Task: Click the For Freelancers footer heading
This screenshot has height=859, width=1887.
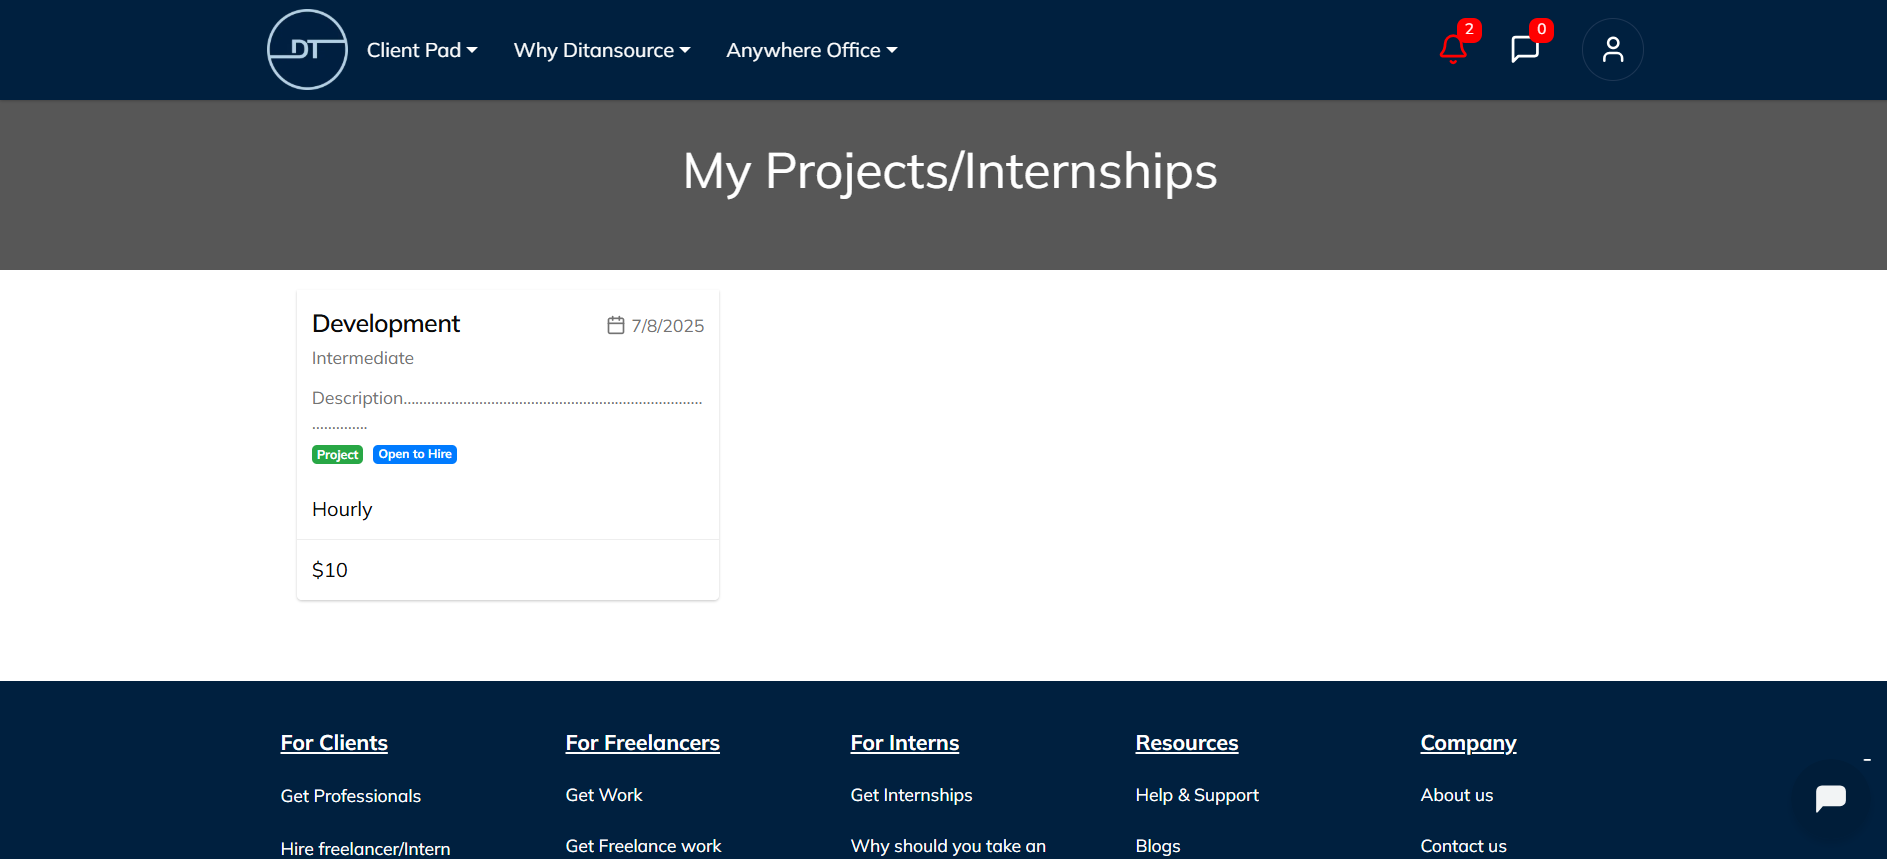Action: (642, 743)
